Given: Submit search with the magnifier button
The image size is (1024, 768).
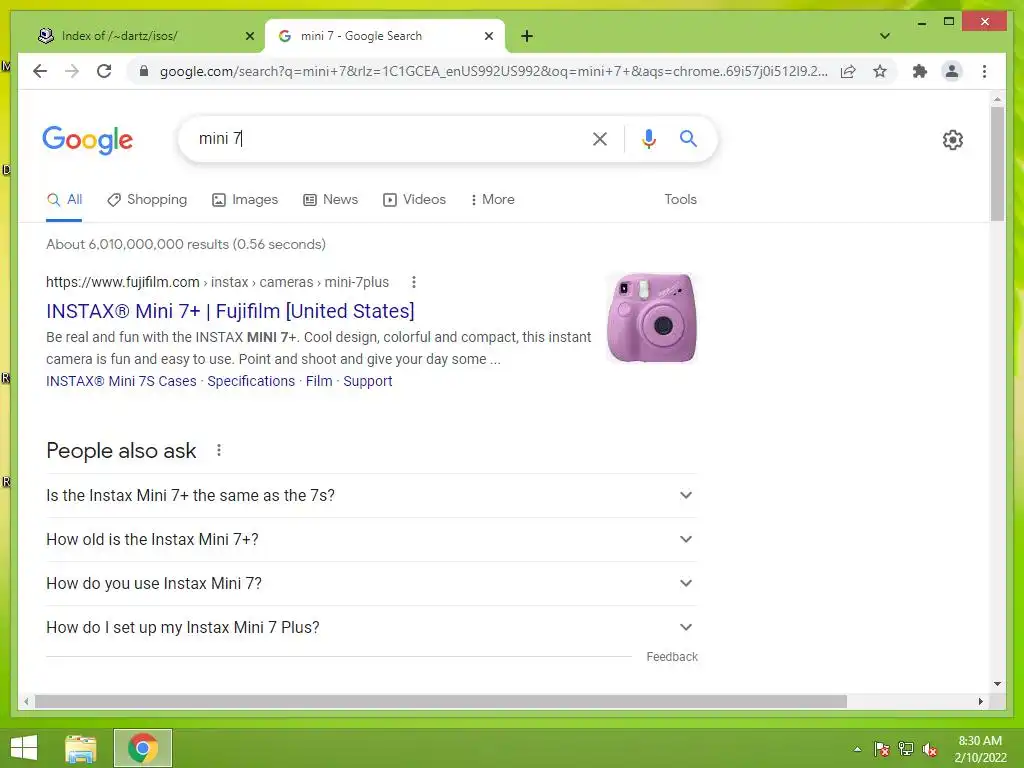Looking at the screenshot, I should (x=688, y=138).
